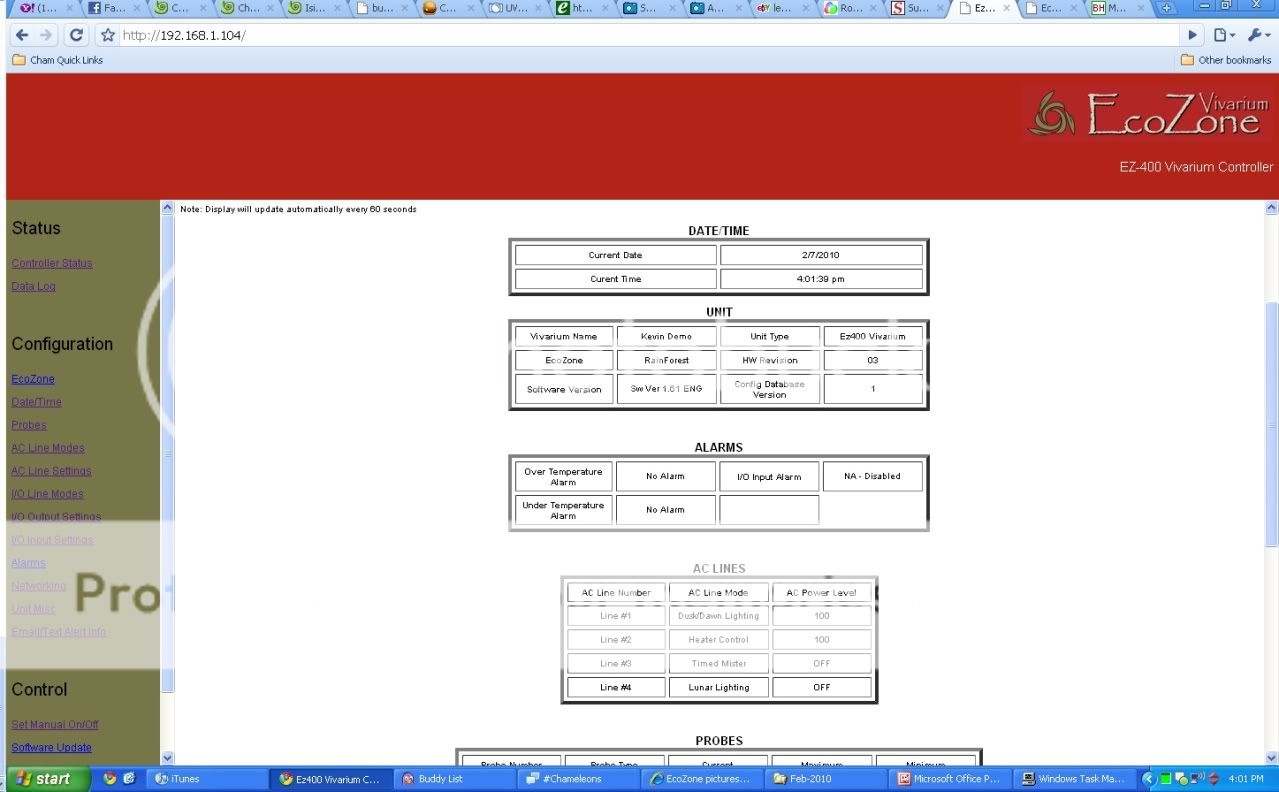Viewport: 1279px width, 792px height.
Task: Open the Controller Status link
Action: (52, 264)
